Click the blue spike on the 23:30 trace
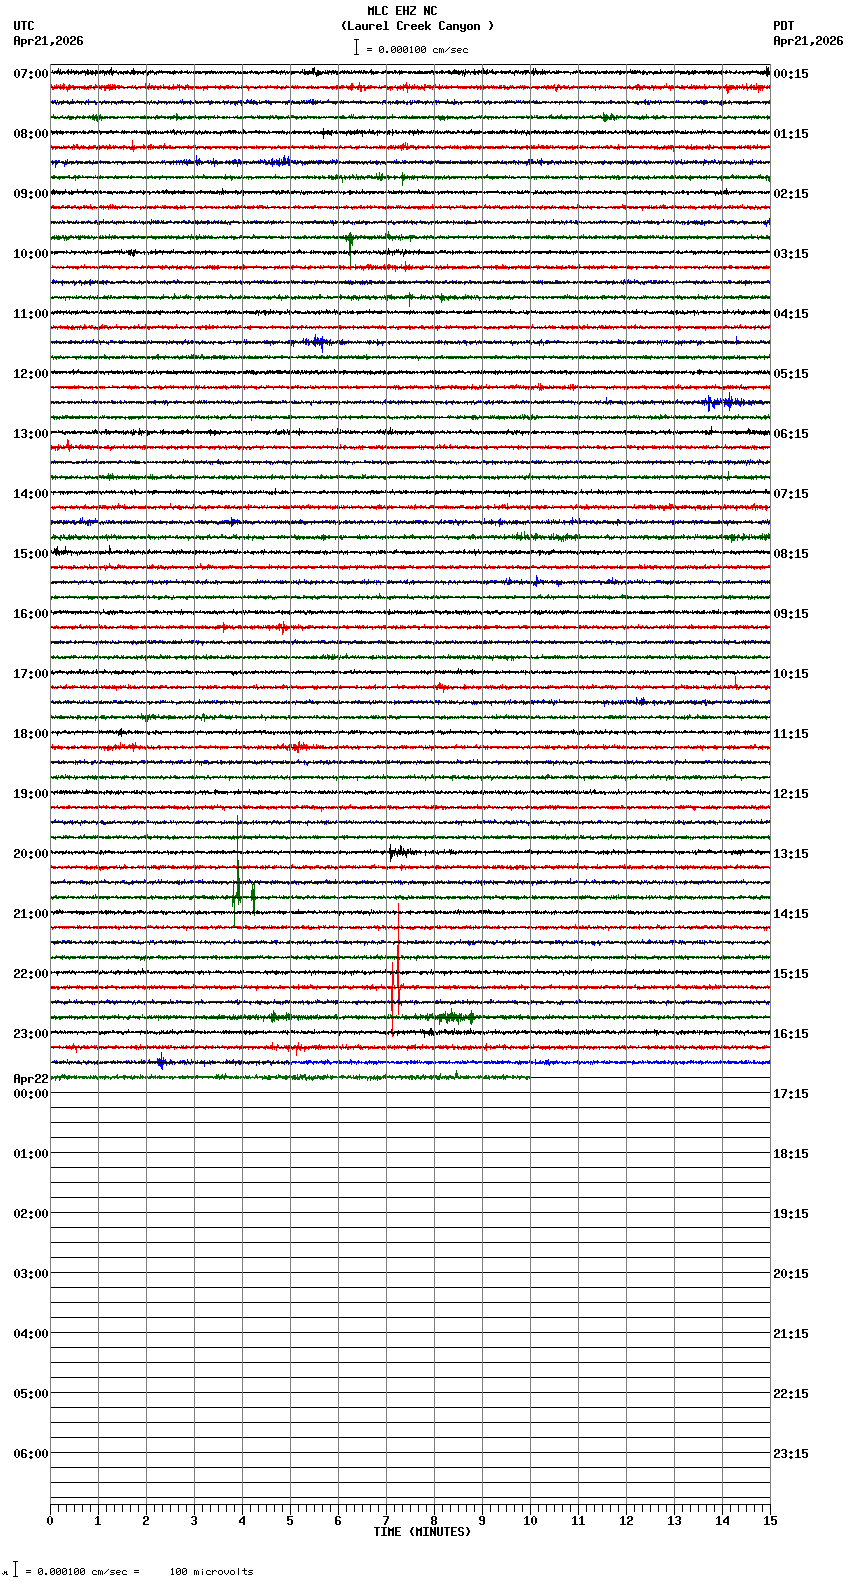Image resolution: width=850 pixels, height=1584 pixels. [x=161, y=1062]
